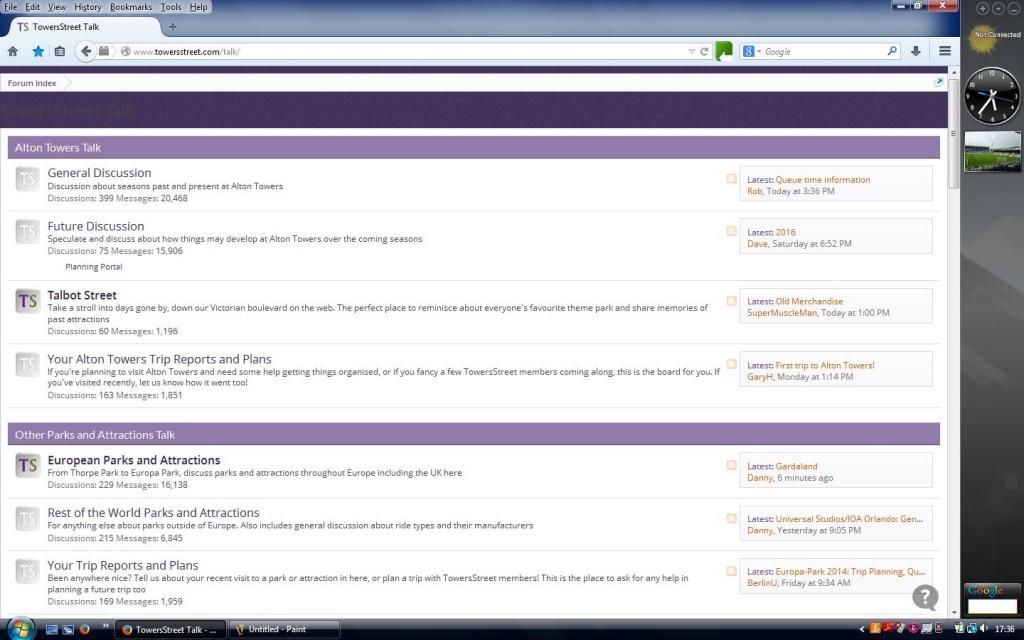Click the search magnifier in the Google box
The image size is (1024, 640).
point(892,51)
